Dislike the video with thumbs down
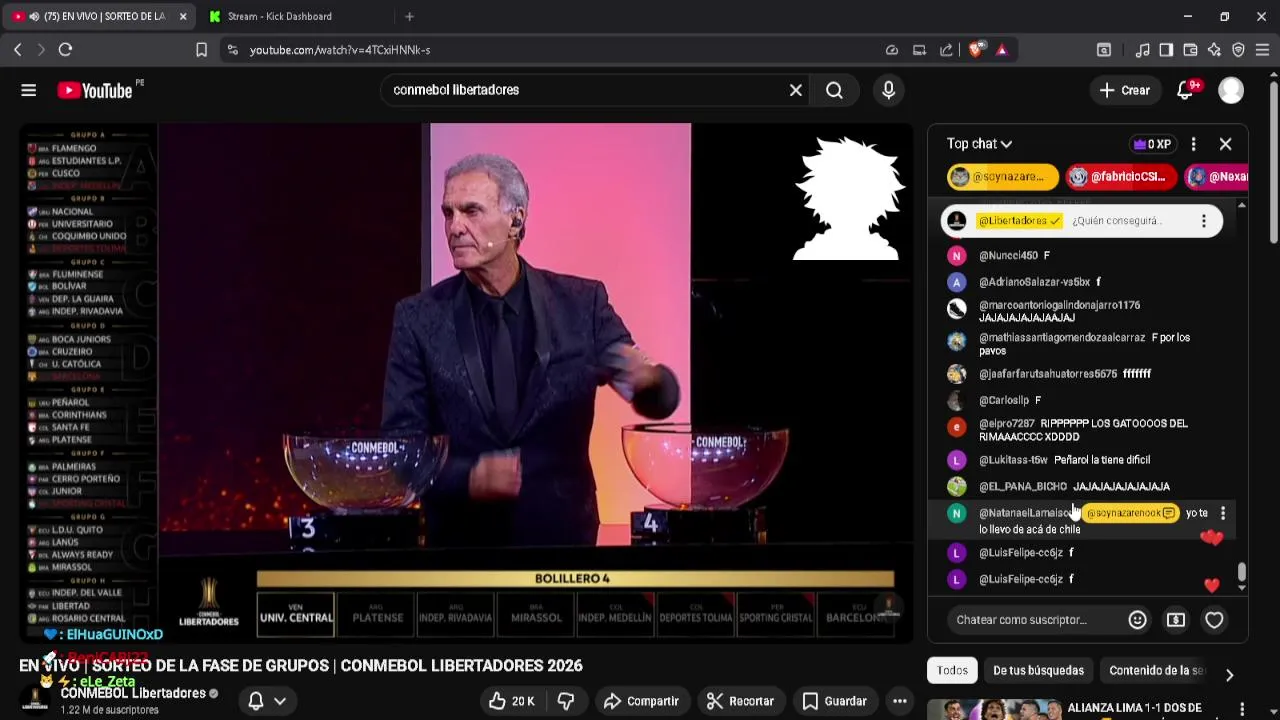 pos(566,701)
